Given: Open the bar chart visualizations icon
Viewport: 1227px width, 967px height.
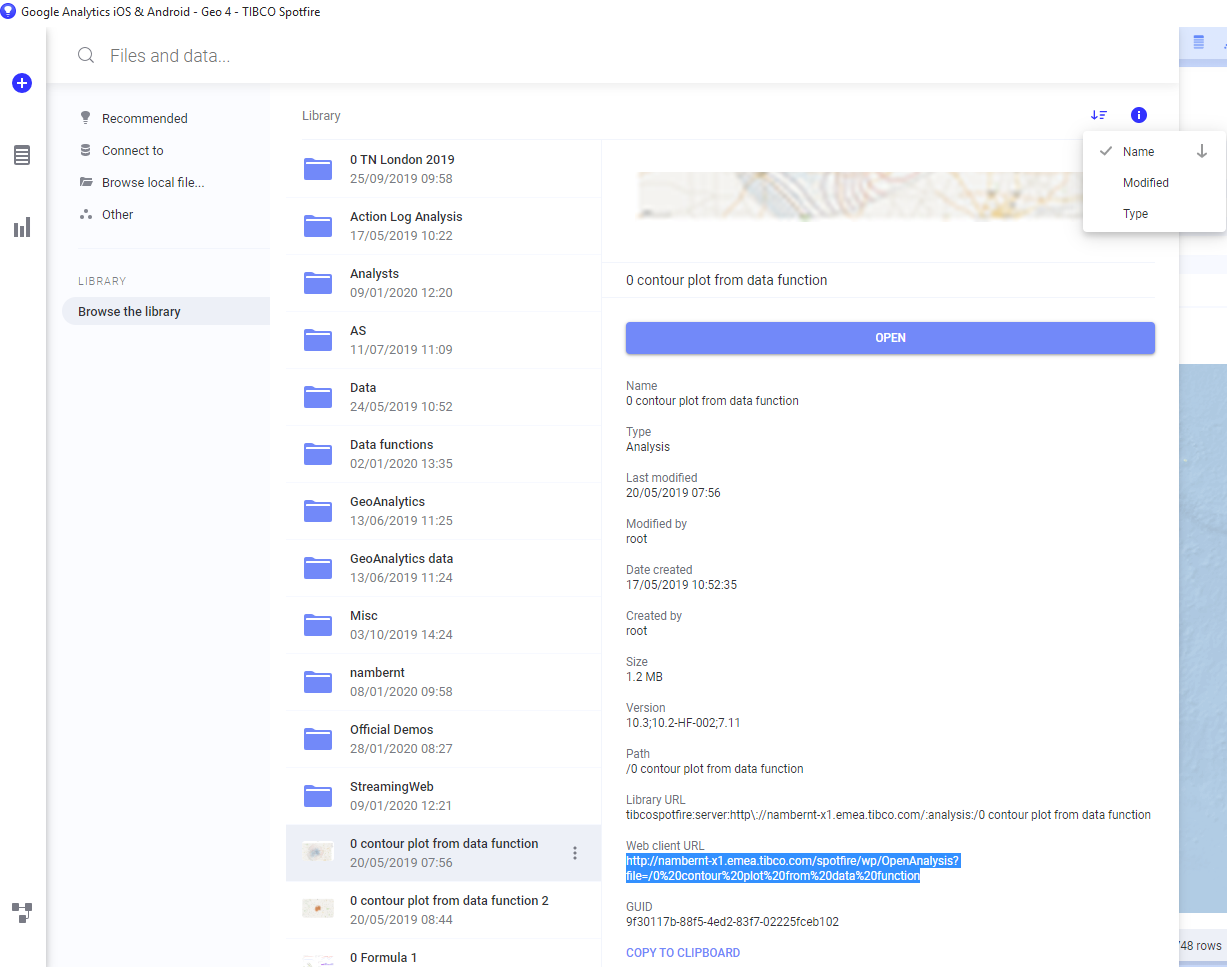Looking at the screenshot, I should point(22,227).
